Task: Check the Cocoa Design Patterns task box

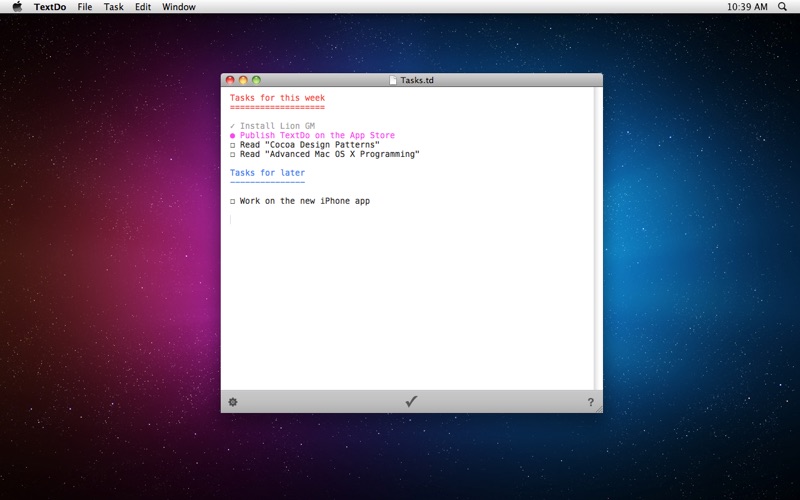Action: 233,145
